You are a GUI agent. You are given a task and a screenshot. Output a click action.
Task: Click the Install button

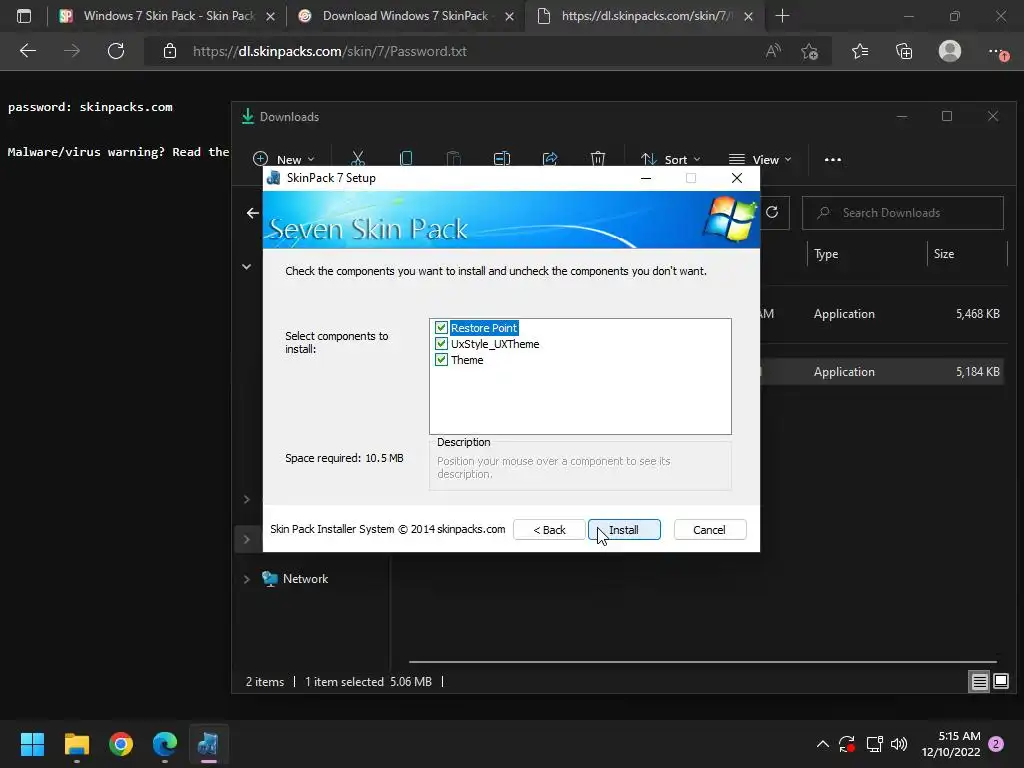coord(624,530)
